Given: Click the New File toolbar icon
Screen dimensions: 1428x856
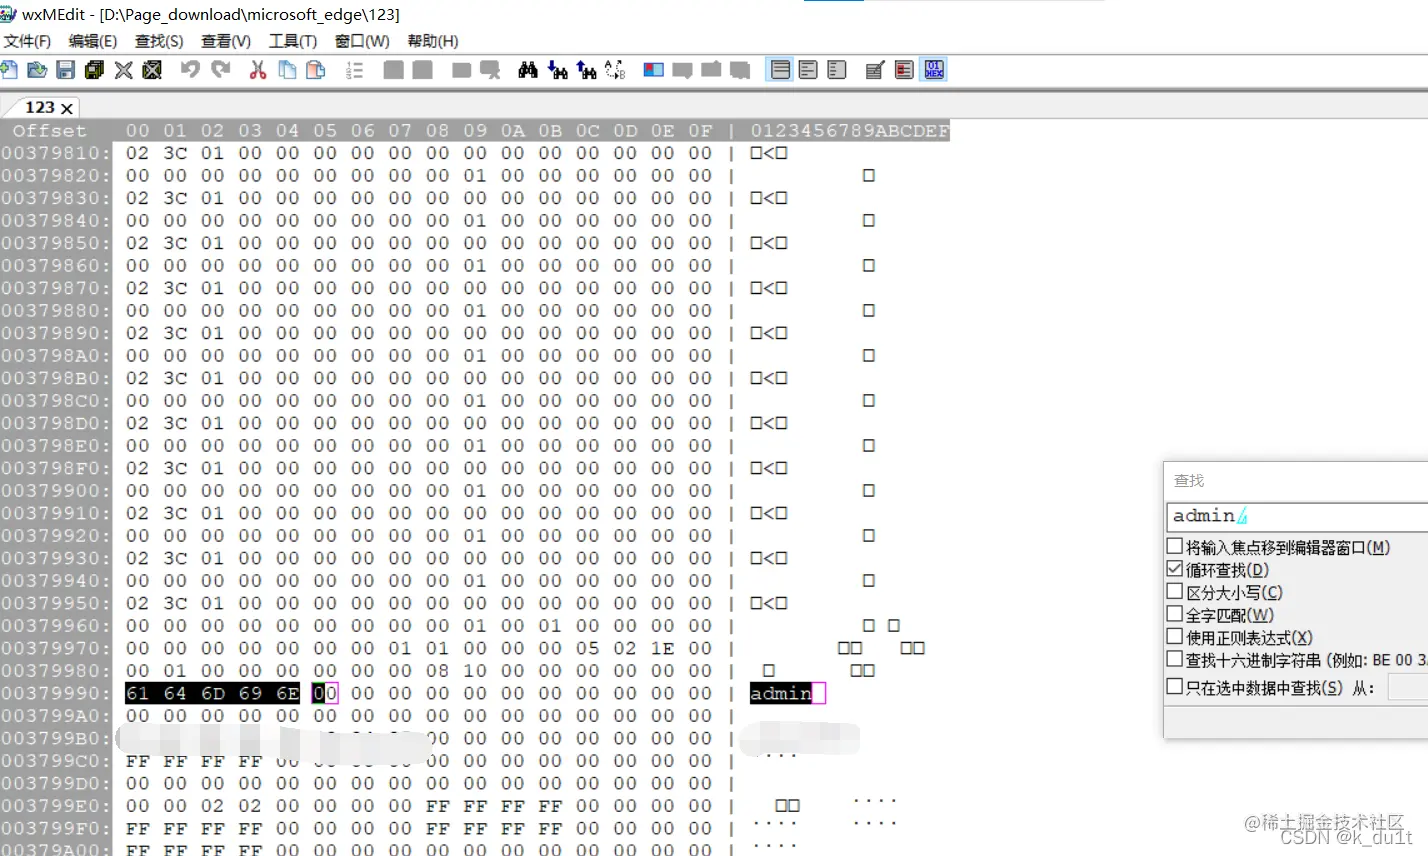Looking at the screenshot, I should (x=9, y=69).
